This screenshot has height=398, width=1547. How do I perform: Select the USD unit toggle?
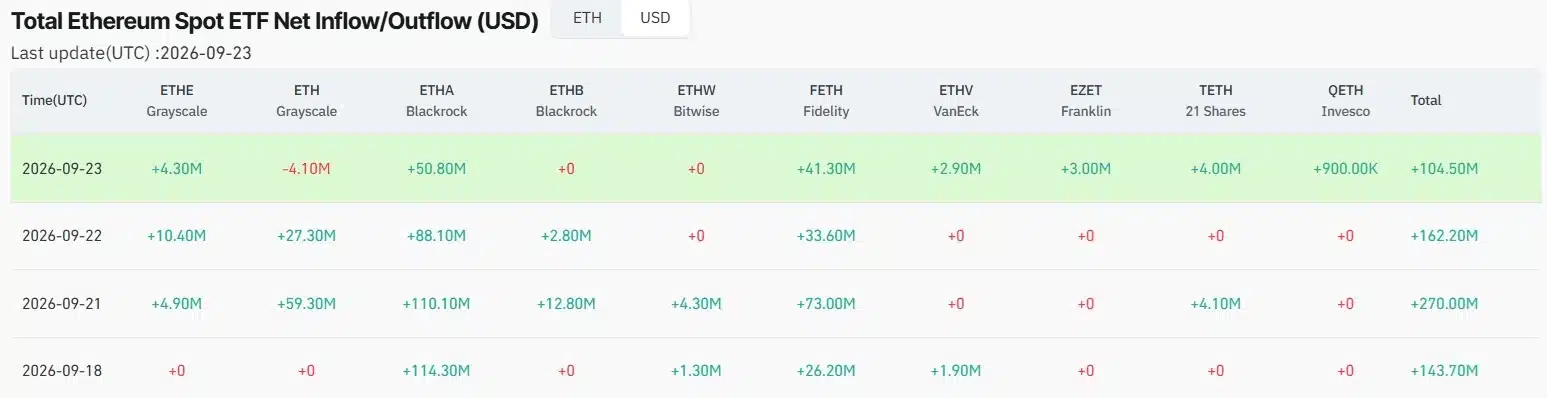655,19
